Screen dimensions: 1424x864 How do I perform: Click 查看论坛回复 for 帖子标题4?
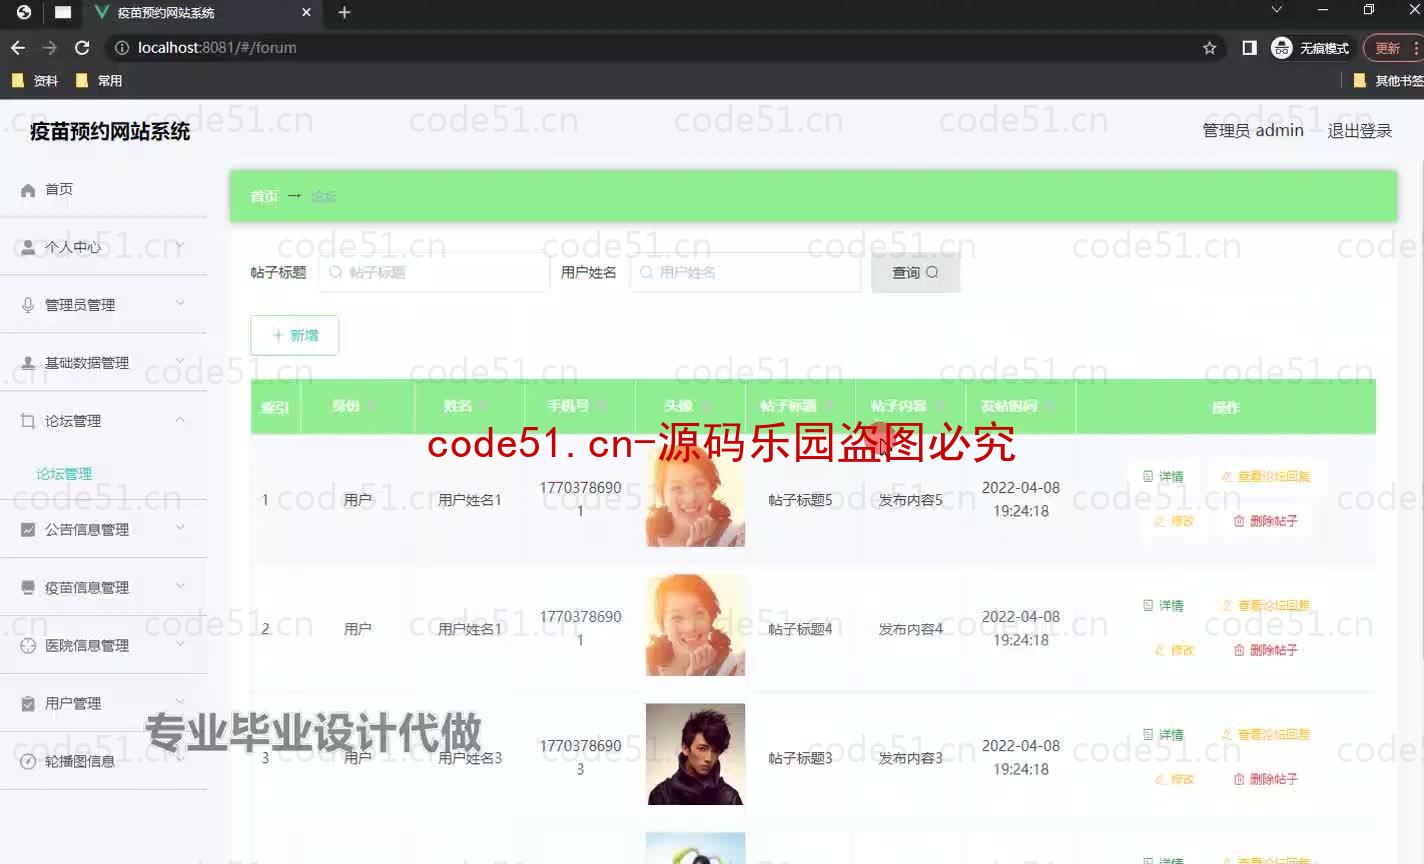click(x=1265, y=605)
